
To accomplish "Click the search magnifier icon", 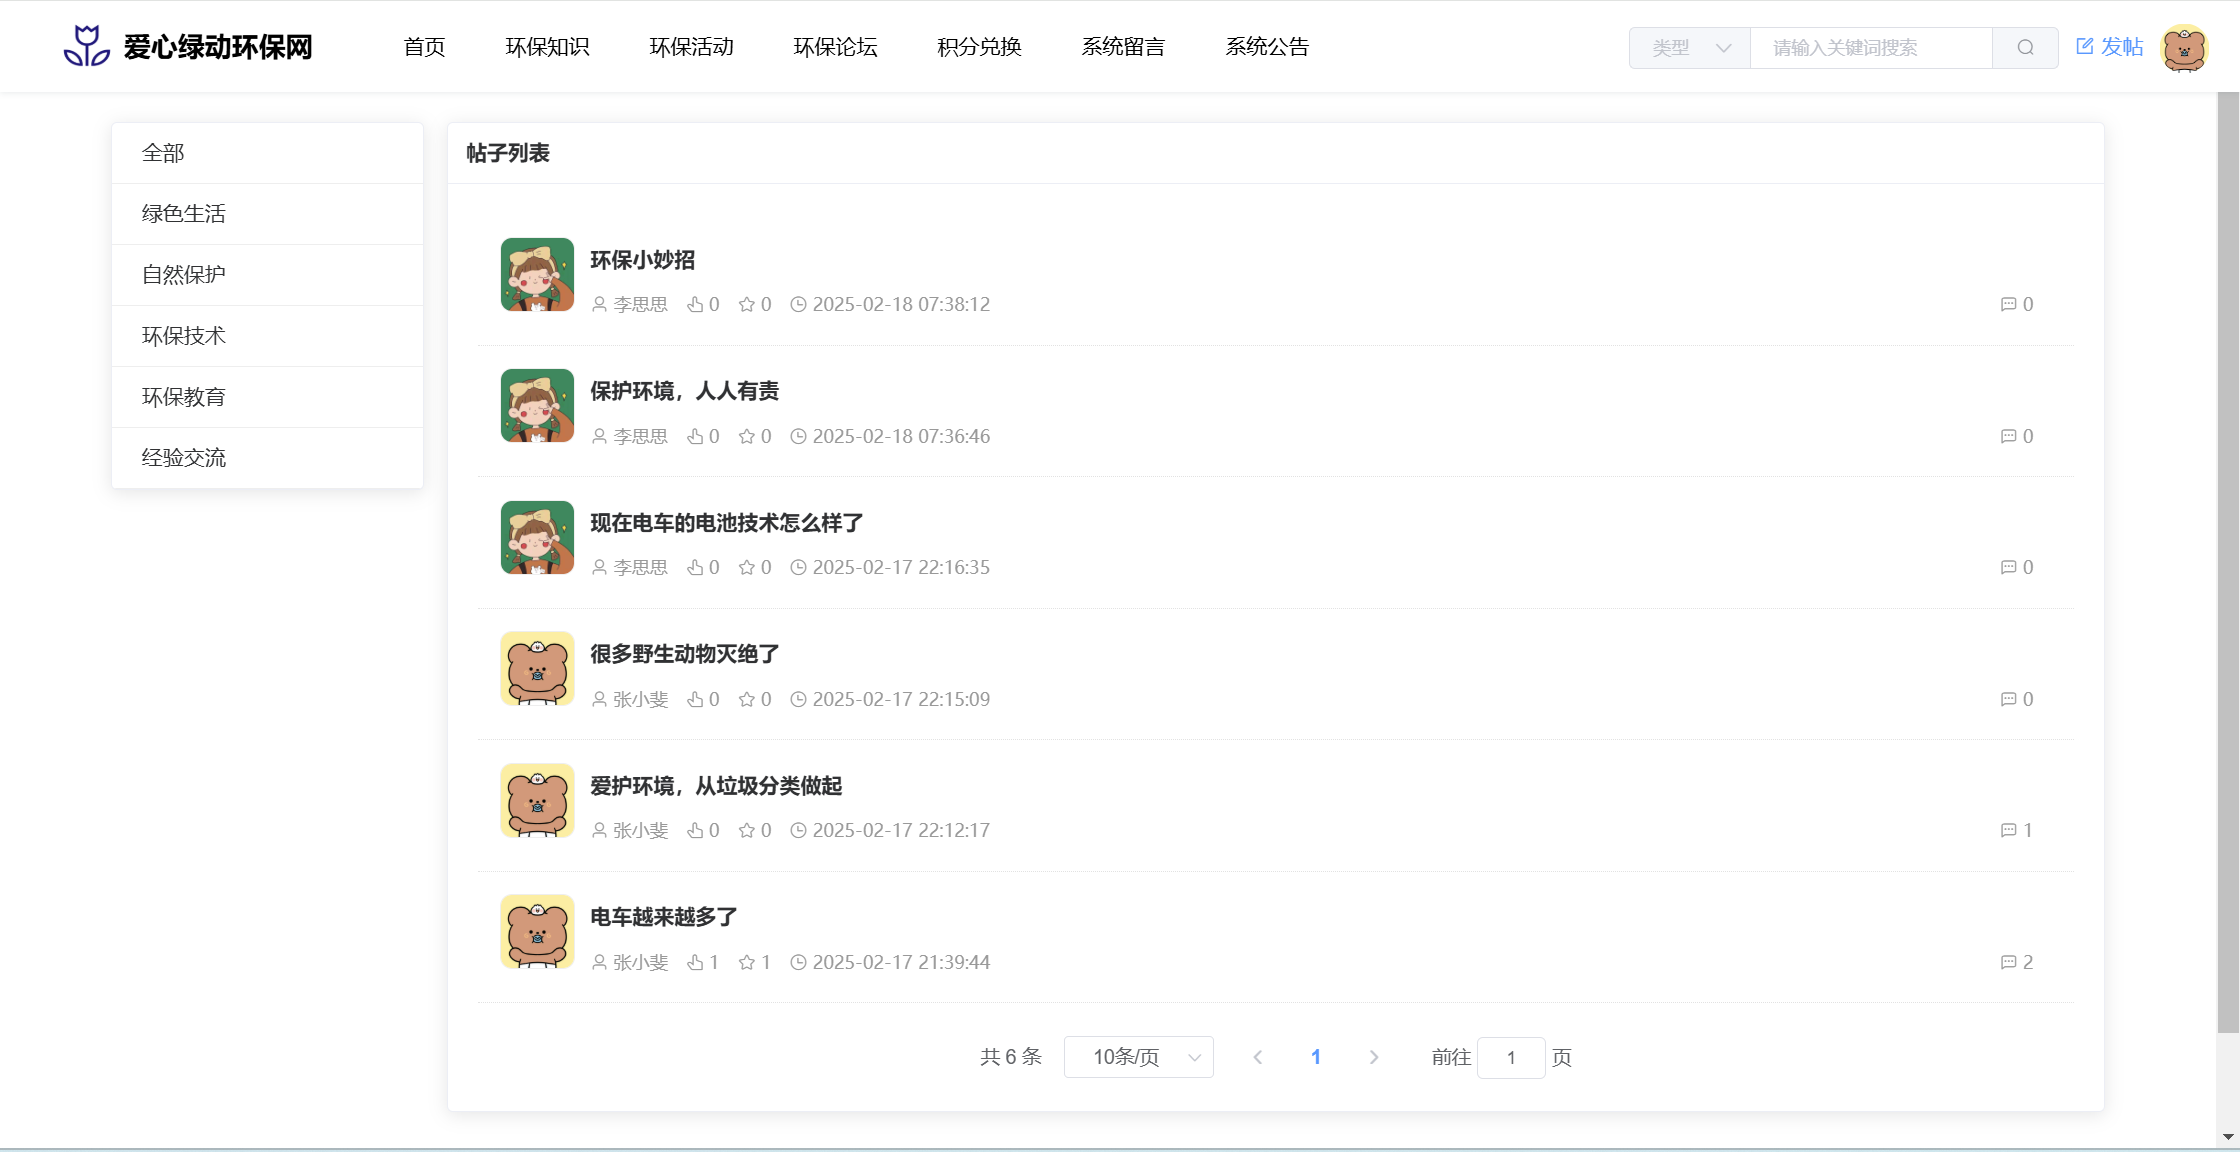I will pyautogui.click(x=2025, y=48).
